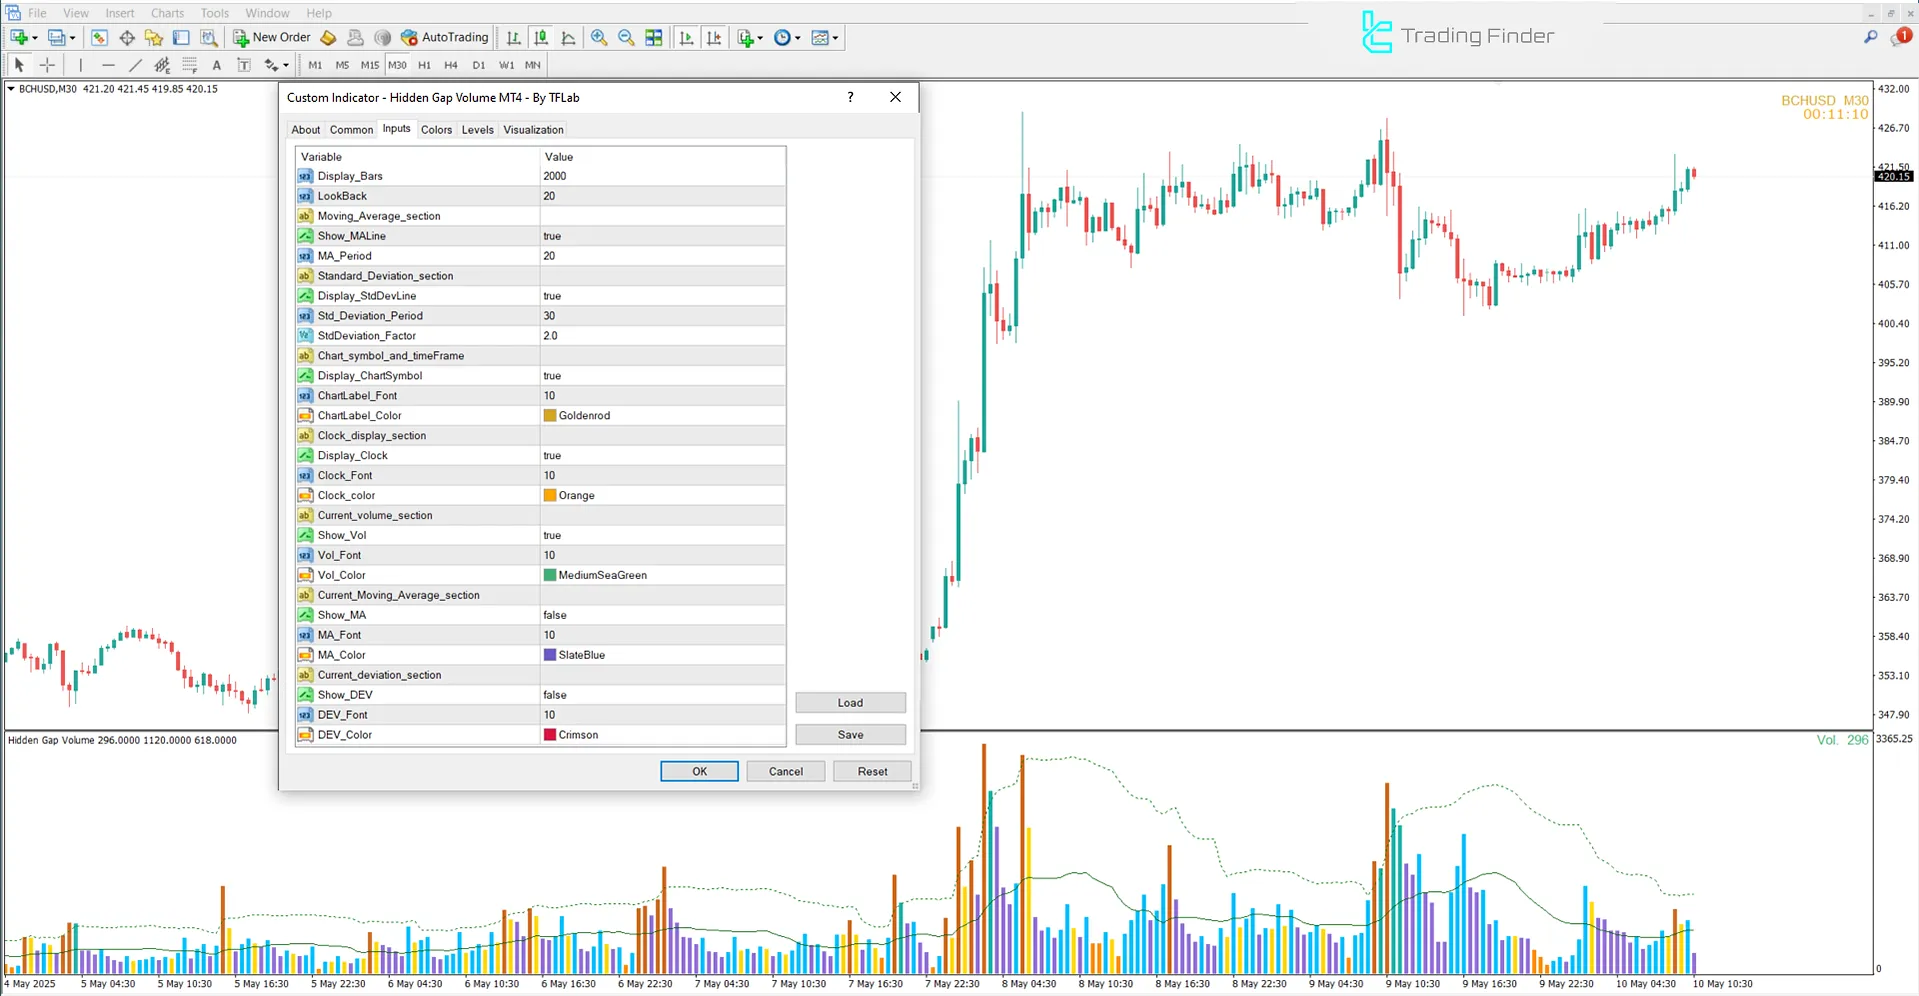Select the crosshair tool
Viewport: 1919px width, 996px height.
[47, 64]
